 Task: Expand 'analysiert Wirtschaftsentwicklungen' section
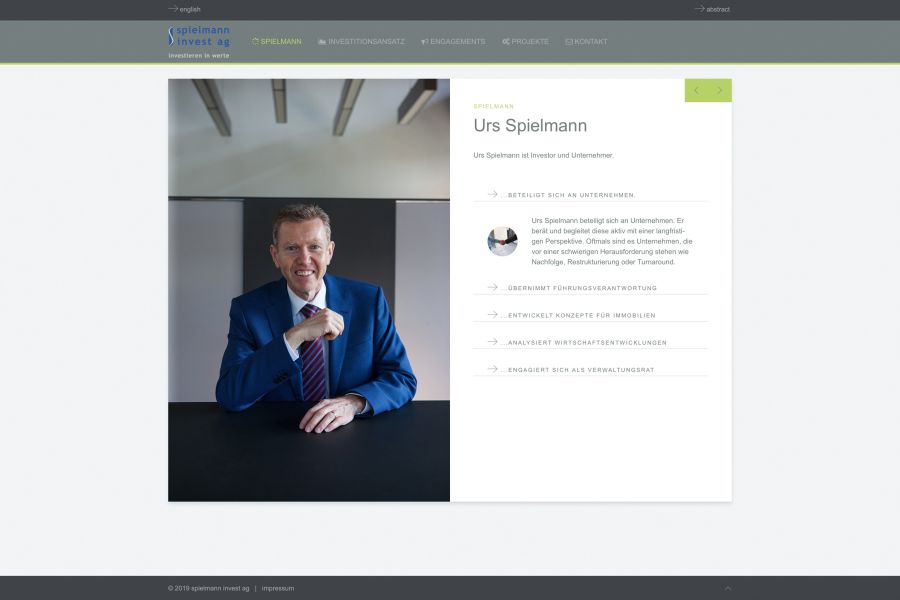(591, 342)
